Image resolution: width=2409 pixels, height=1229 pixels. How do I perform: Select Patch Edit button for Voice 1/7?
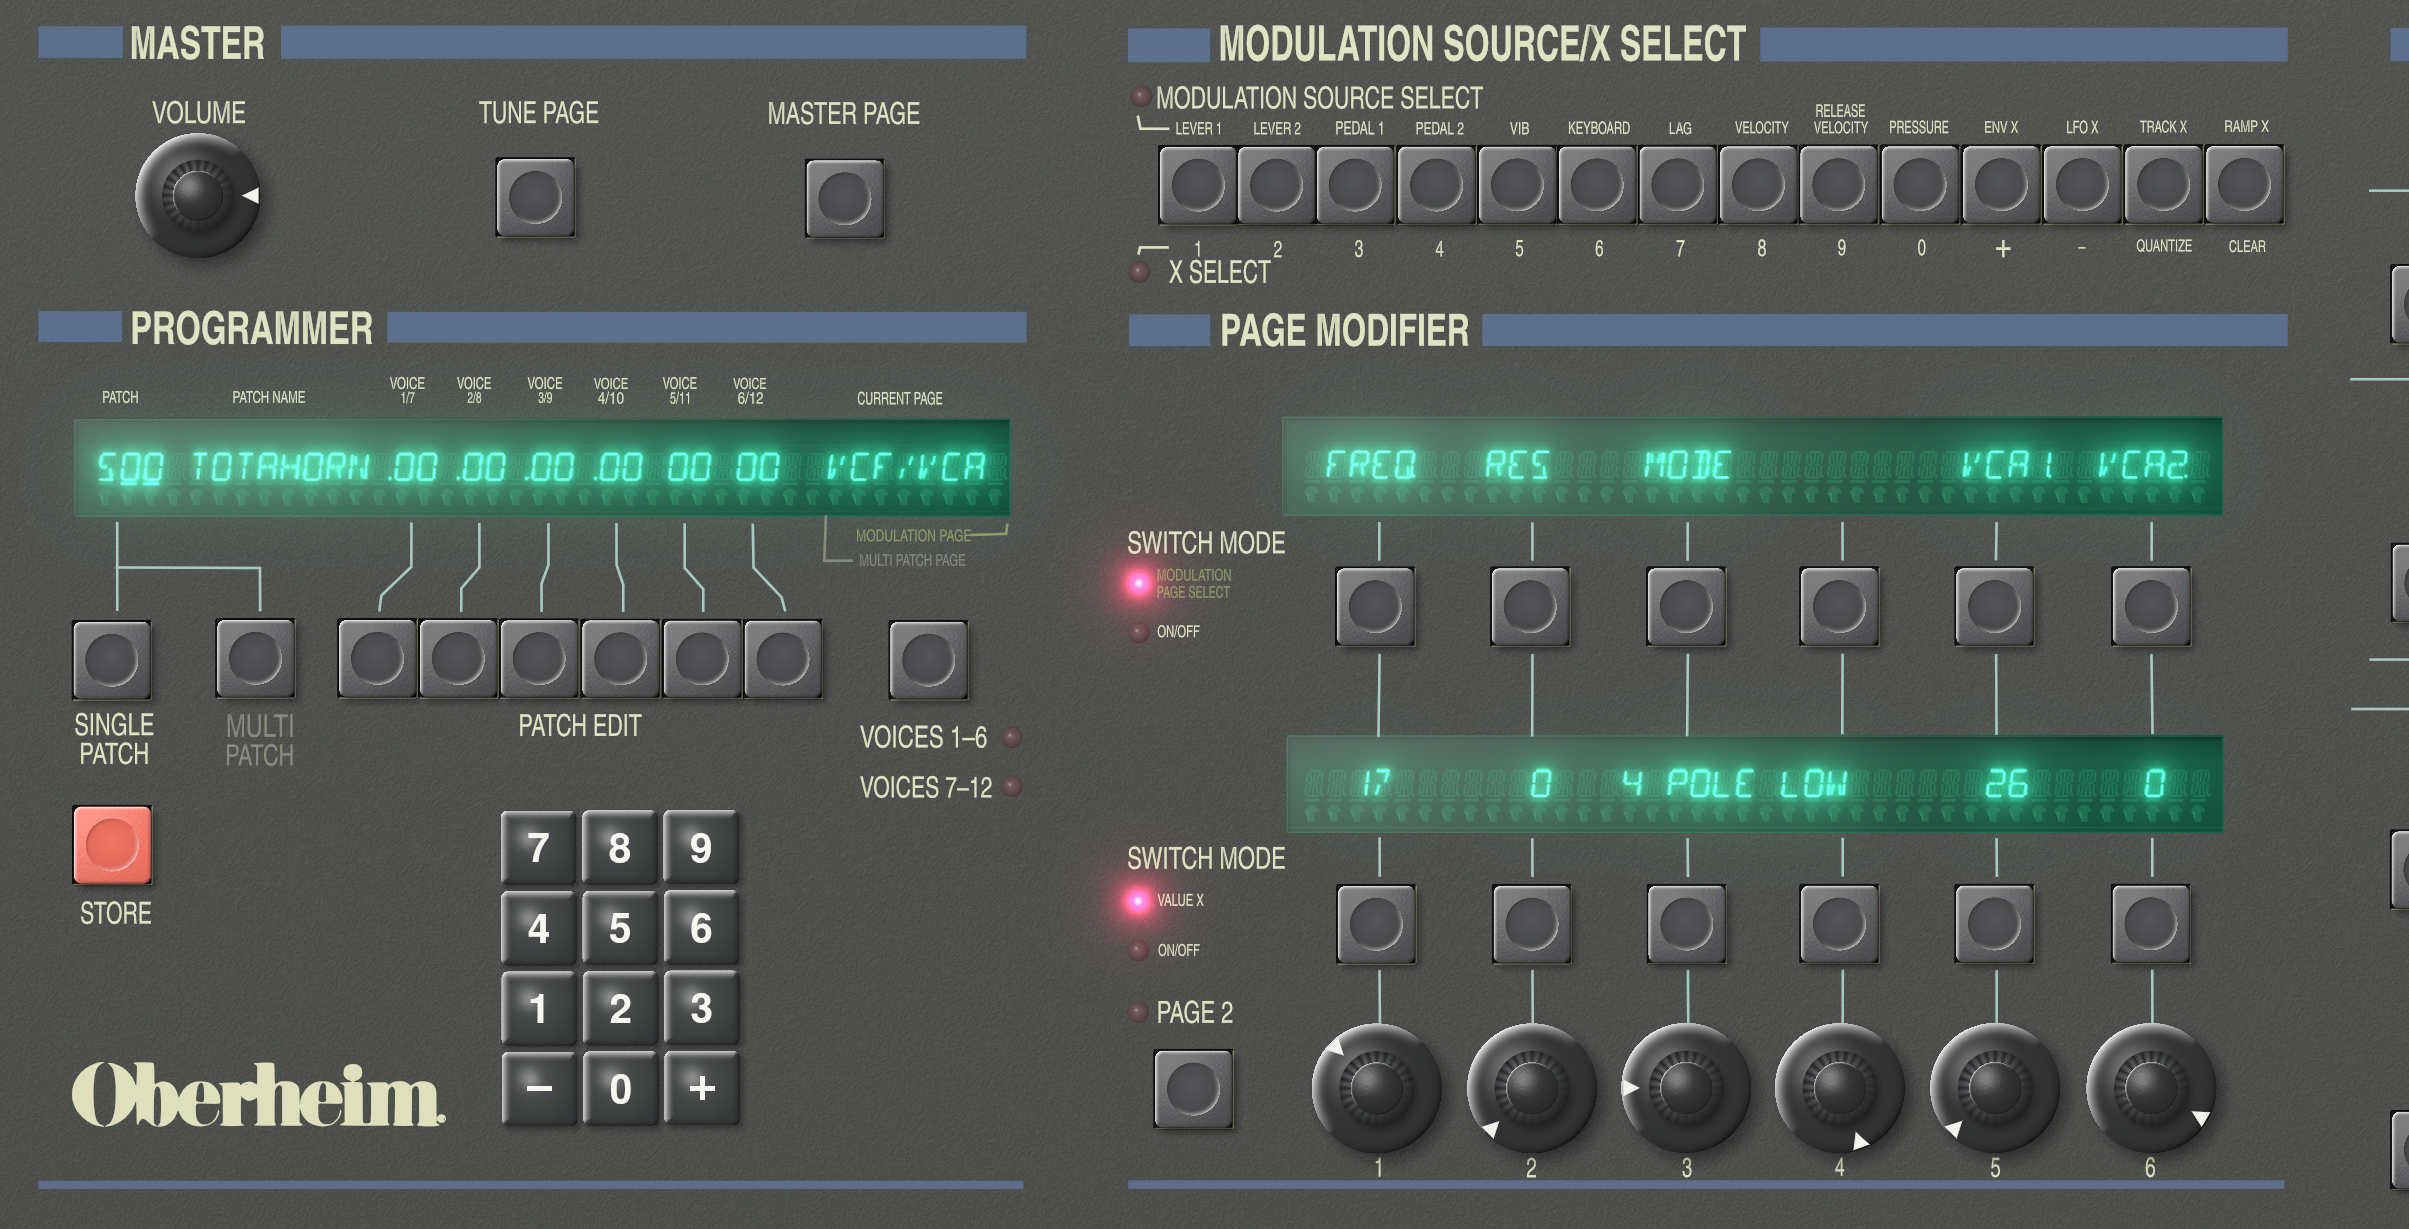(377, 659)
